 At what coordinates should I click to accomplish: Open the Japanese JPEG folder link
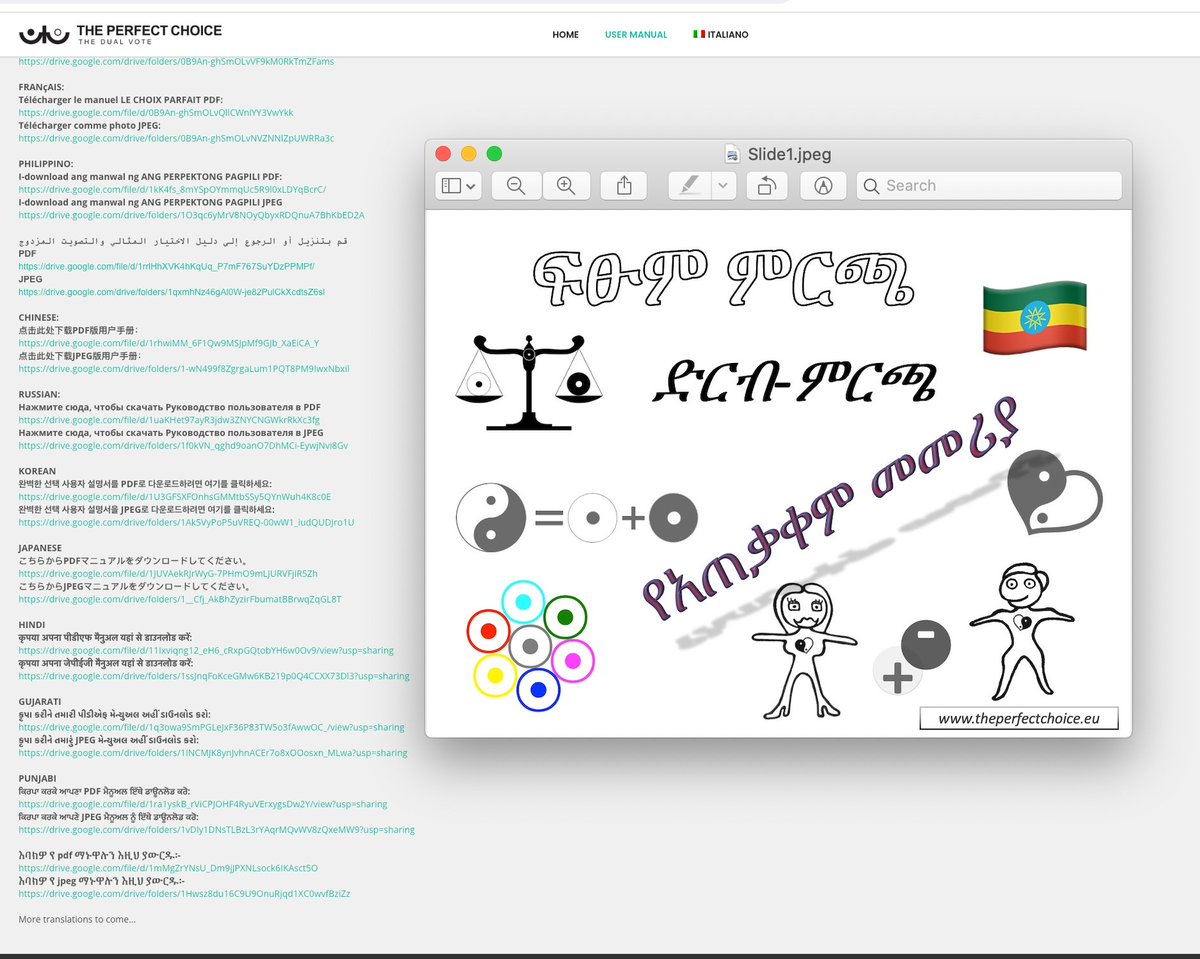180,599
